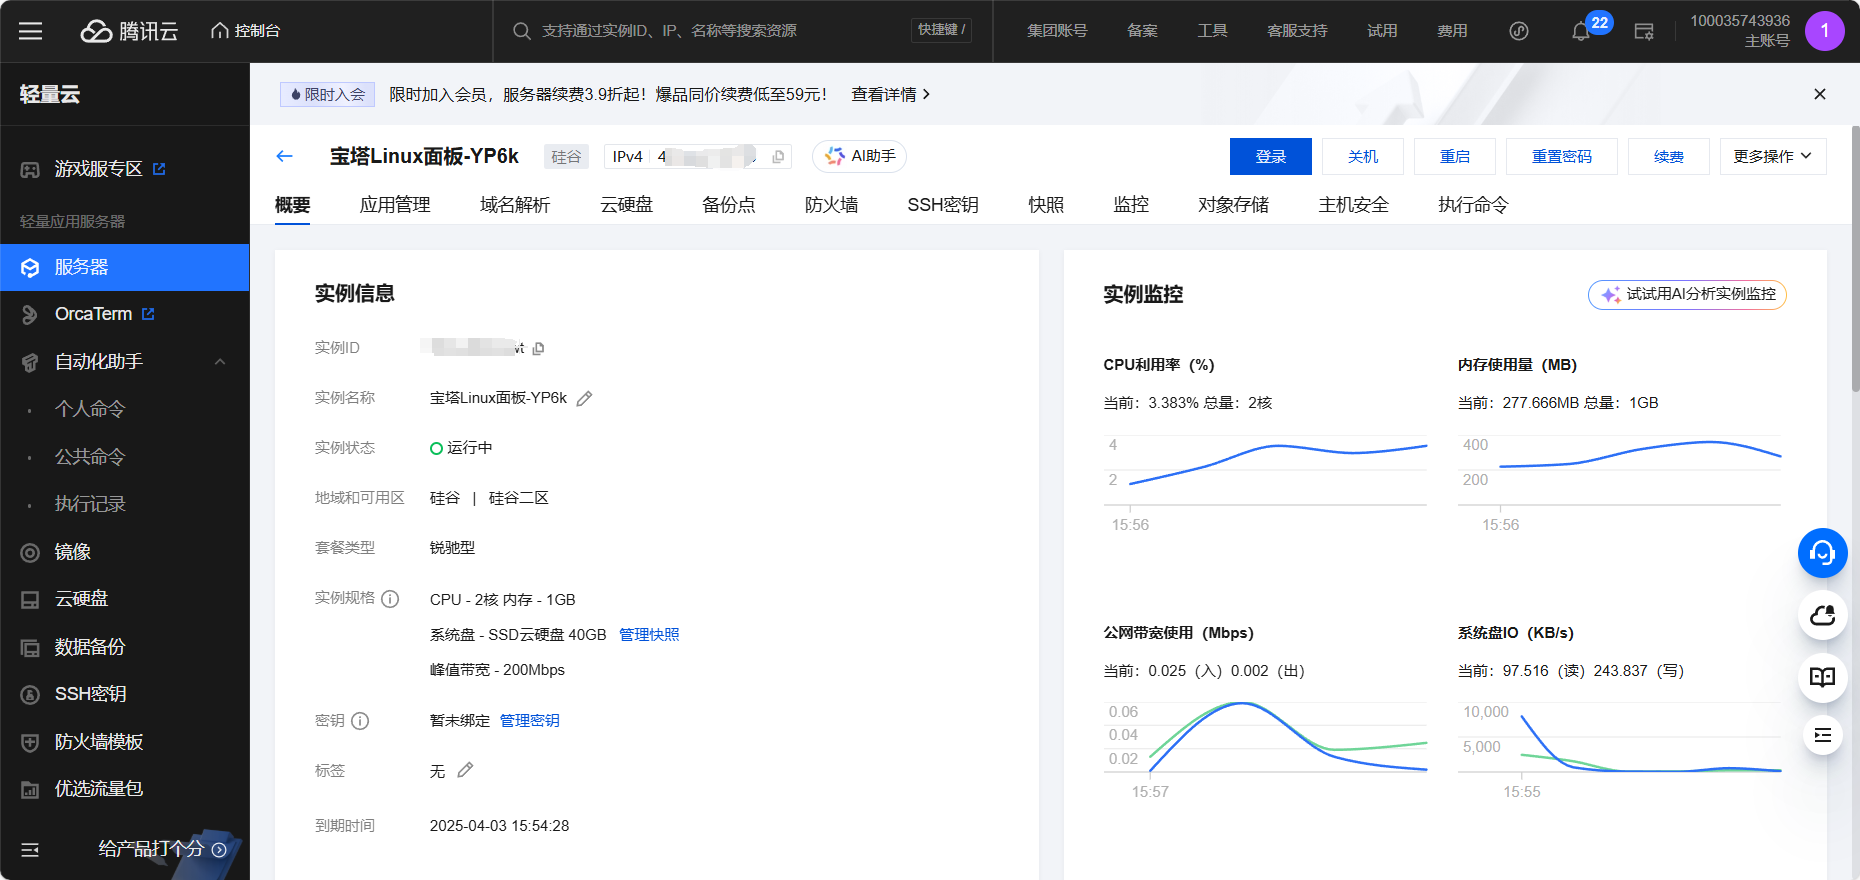Expand the 更多操作 dropdown

pyautogui.click(x=1772, y=157)
